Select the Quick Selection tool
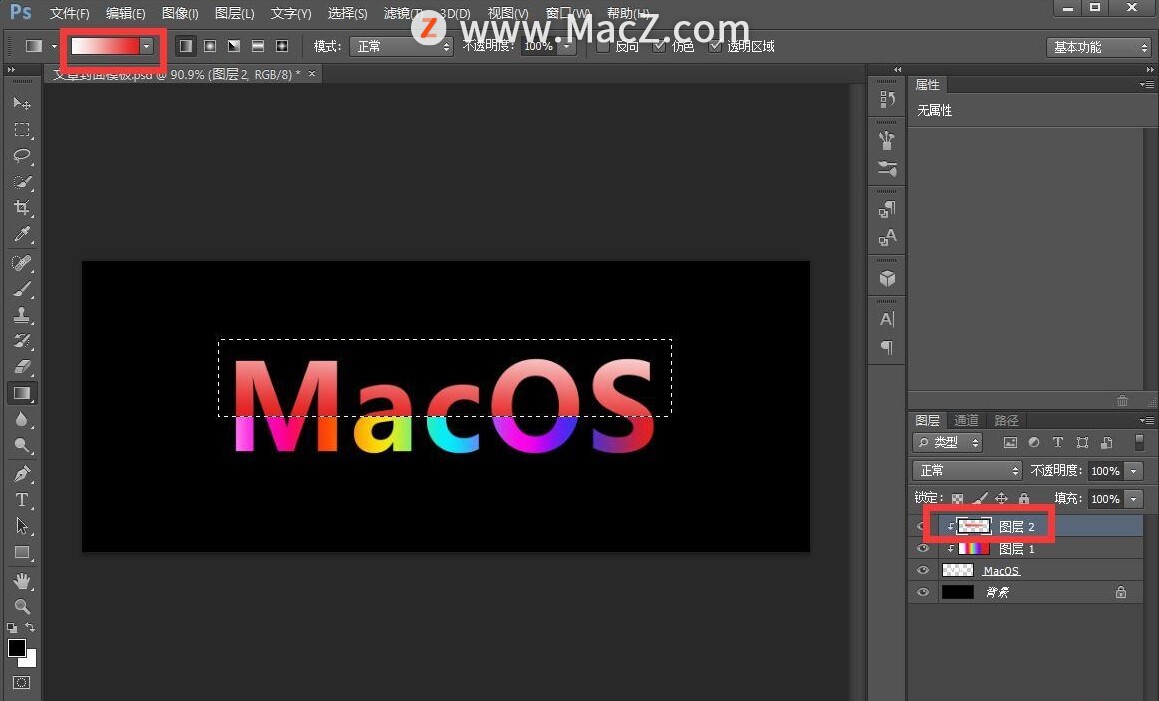The image size is (1159, 701). [x=22, y=182]
